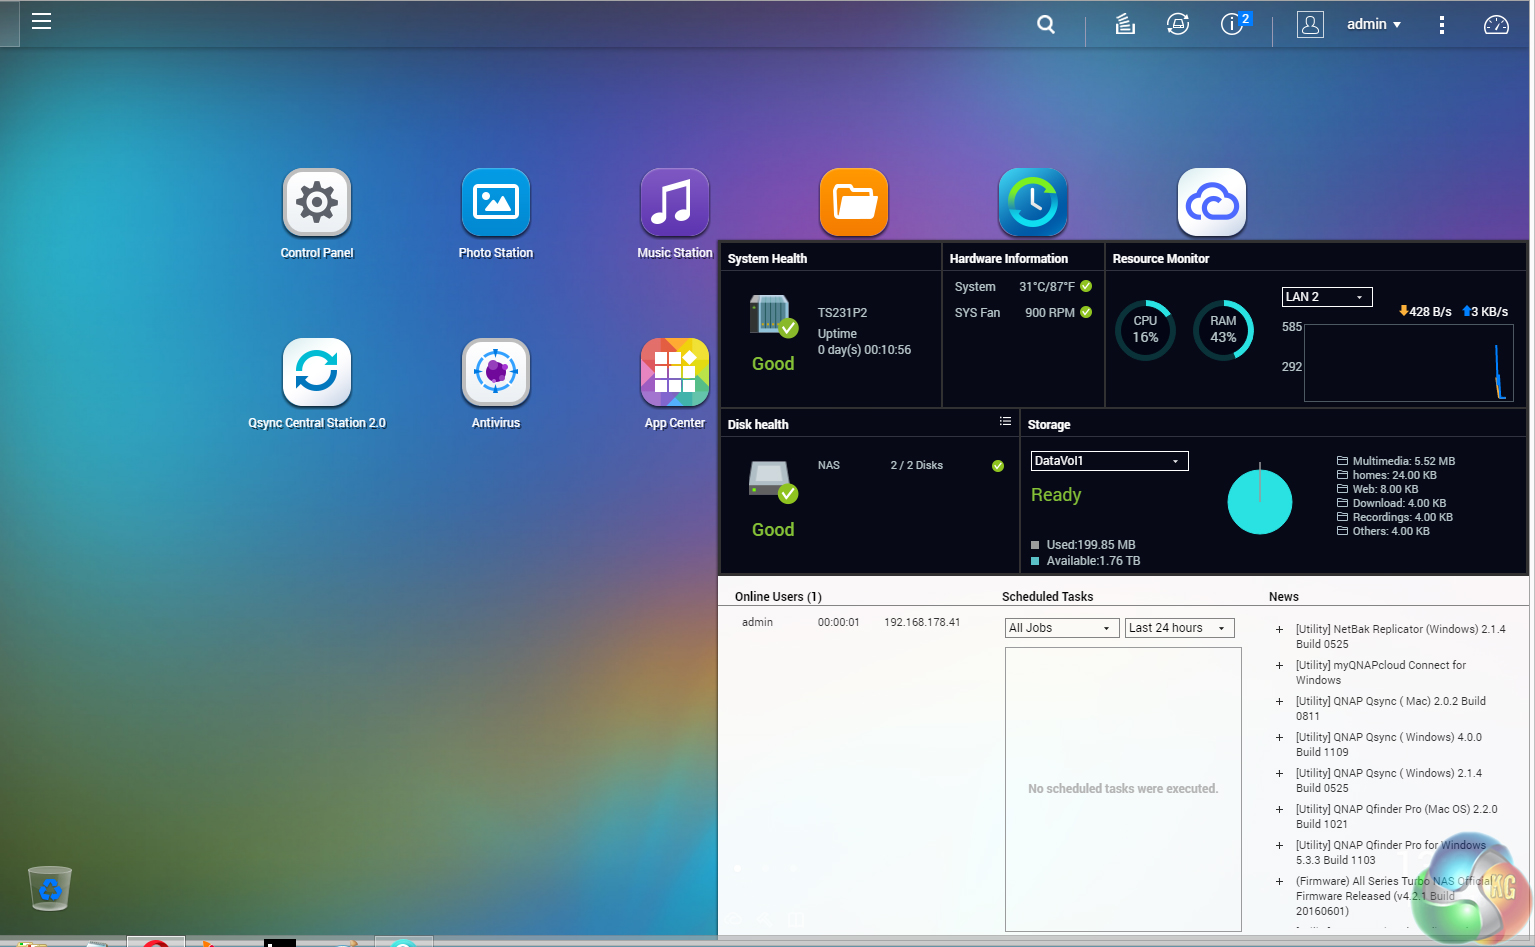Click the SYS Fan green check icon

[1086, 312]
